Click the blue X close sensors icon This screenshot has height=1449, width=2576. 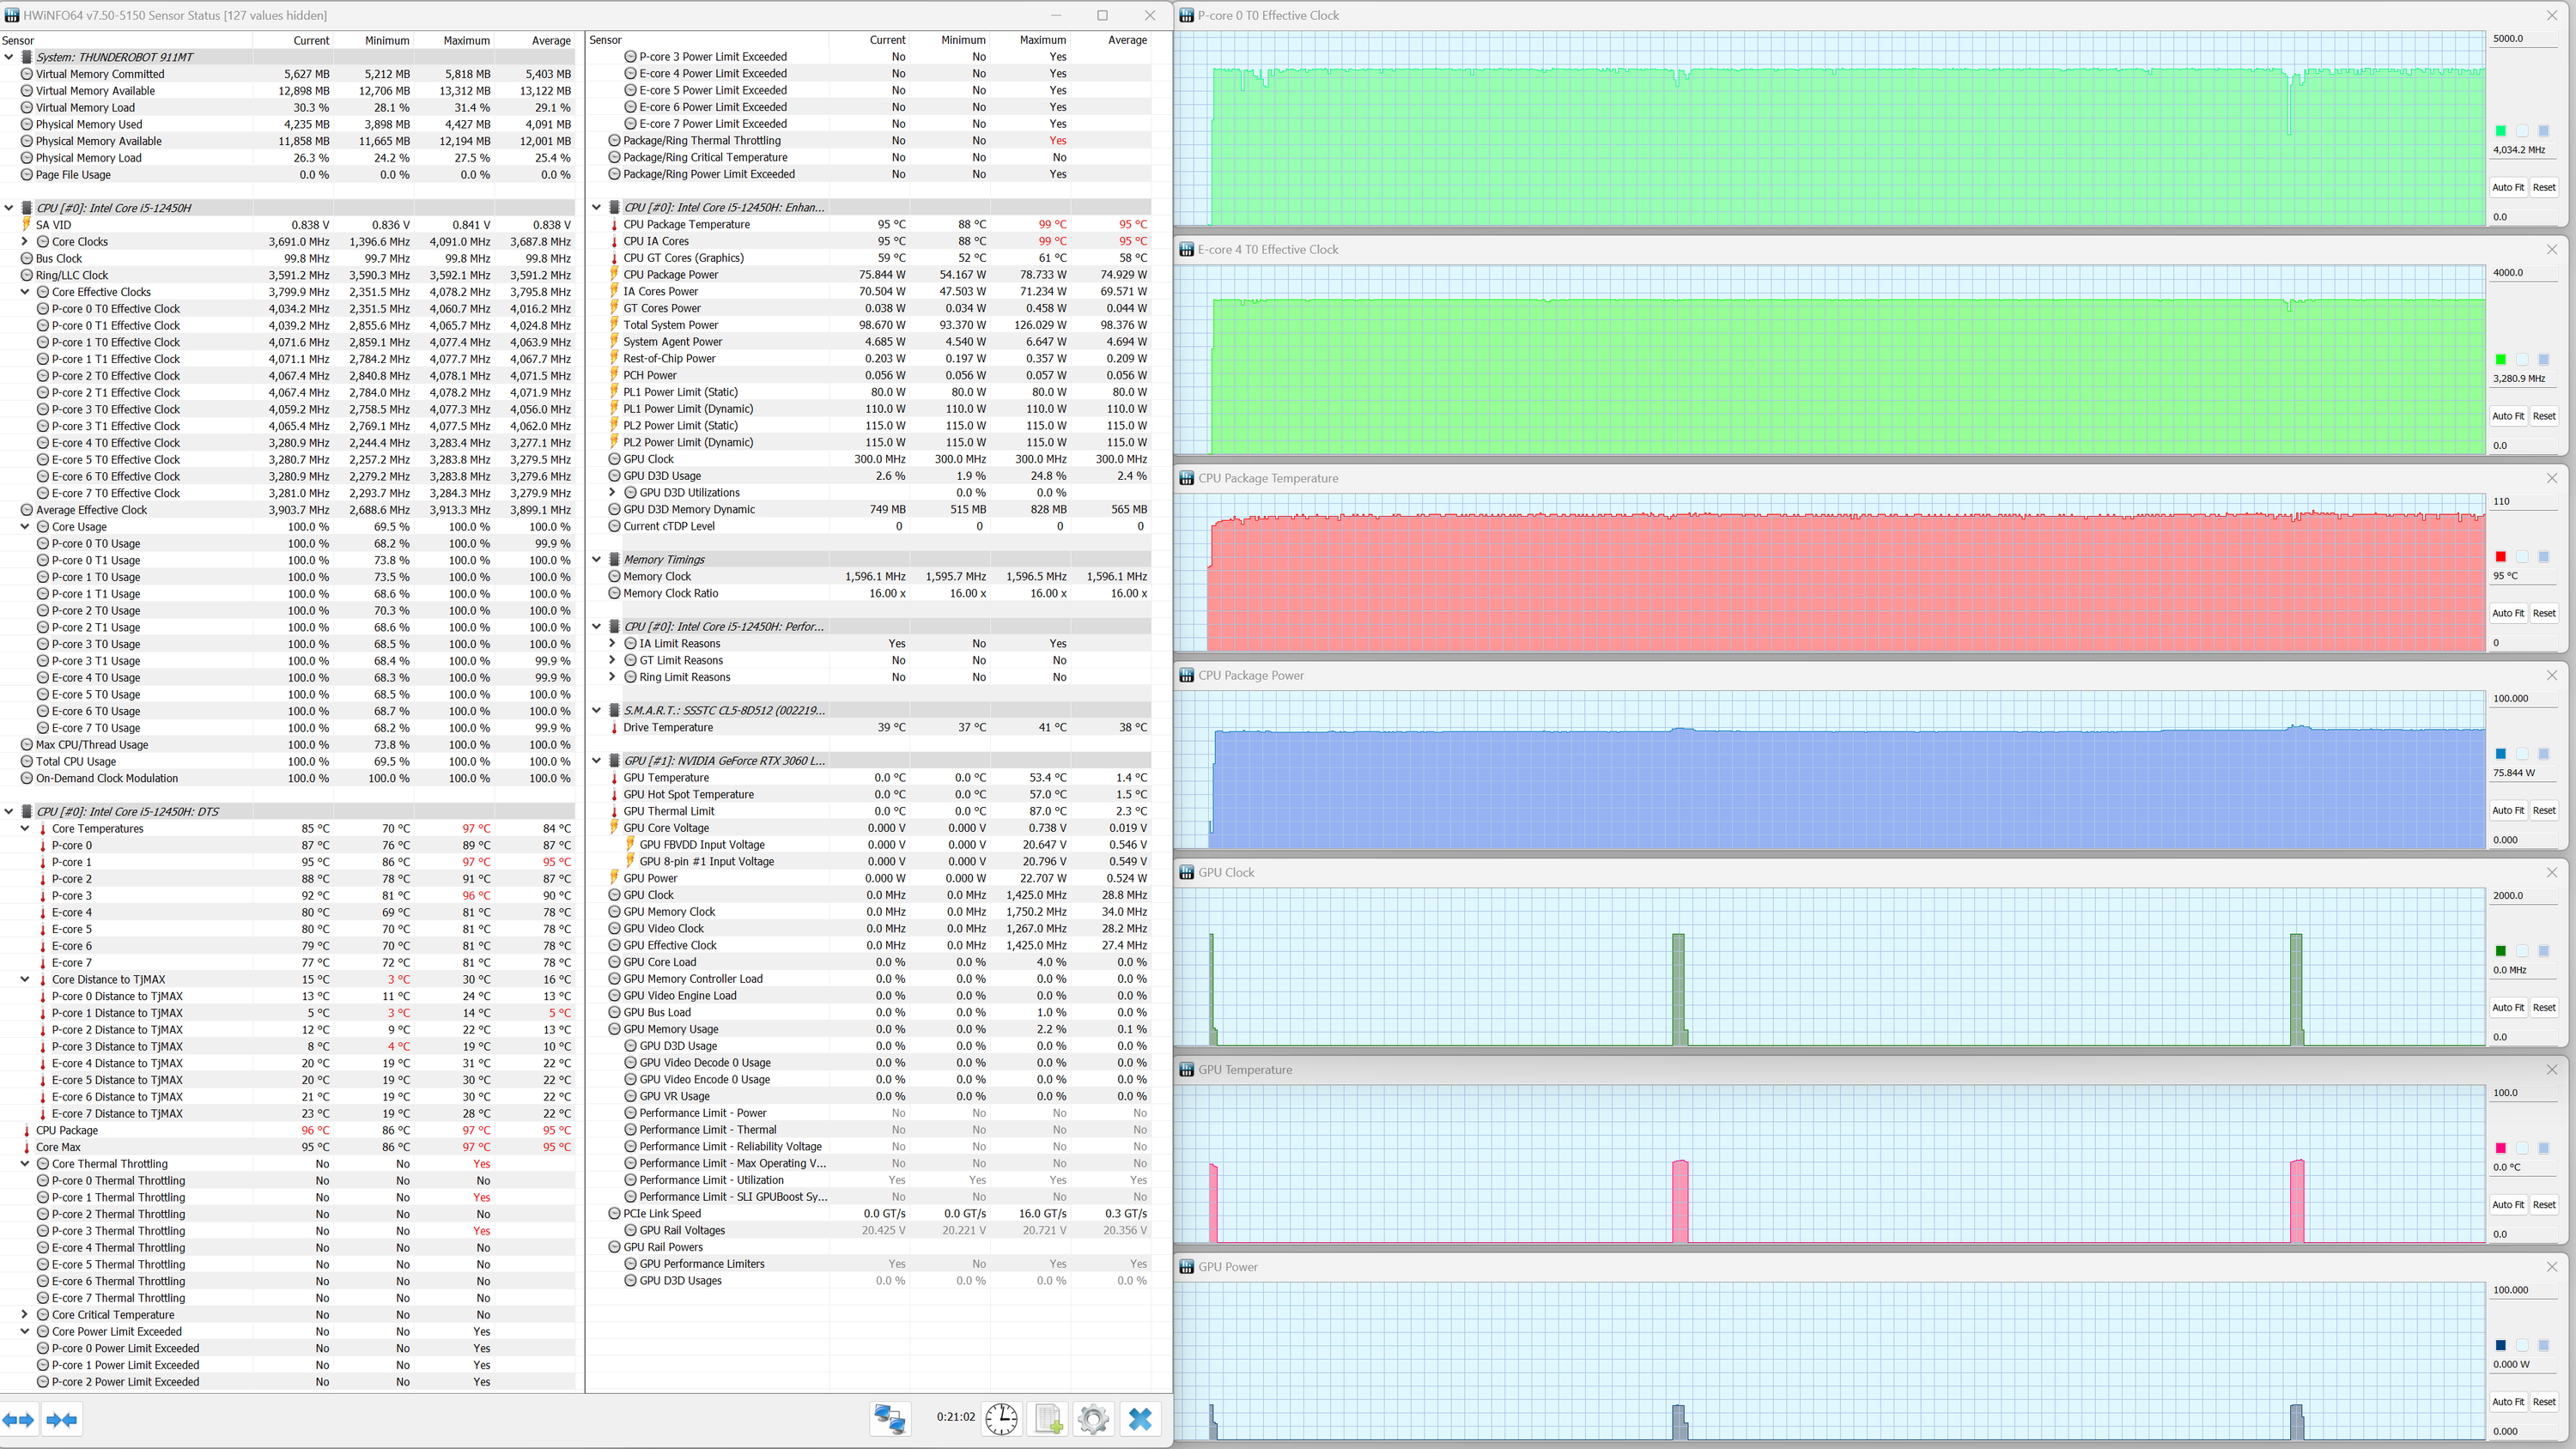click(1140, 1418)
